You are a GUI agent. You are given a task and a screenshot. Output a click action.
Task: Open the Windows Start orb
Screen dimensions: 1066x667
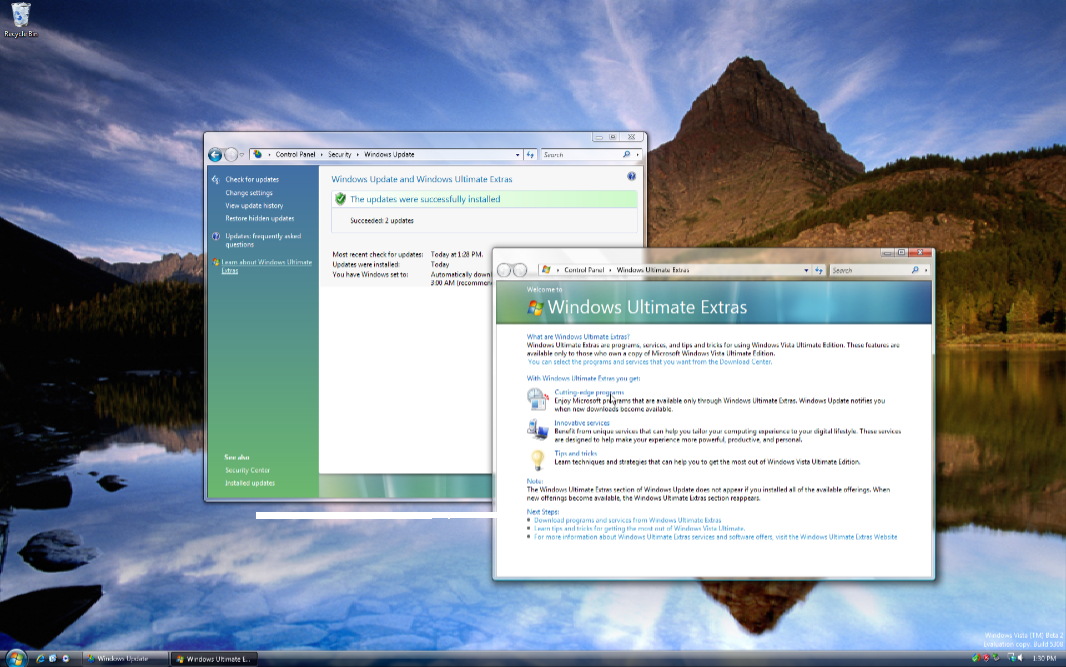coord(15,658)
